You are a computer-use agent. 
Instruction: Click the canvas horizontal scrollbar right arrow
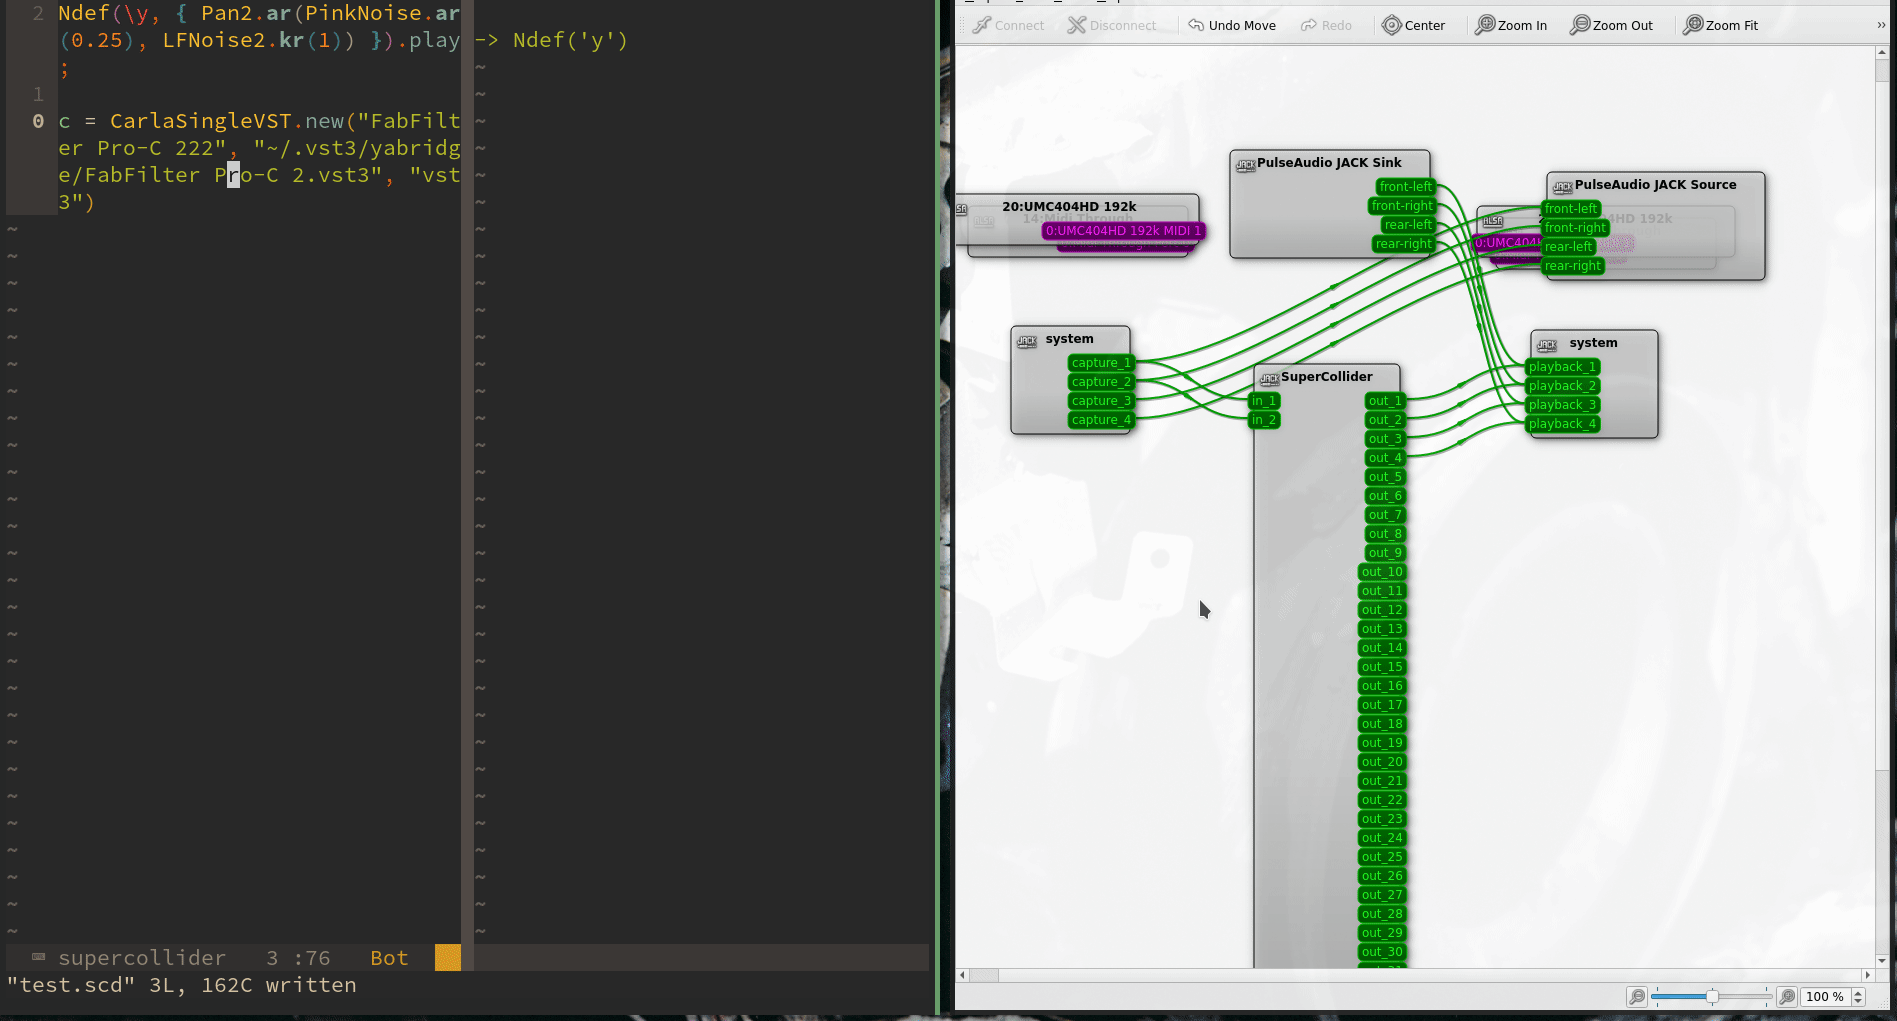1867,975
